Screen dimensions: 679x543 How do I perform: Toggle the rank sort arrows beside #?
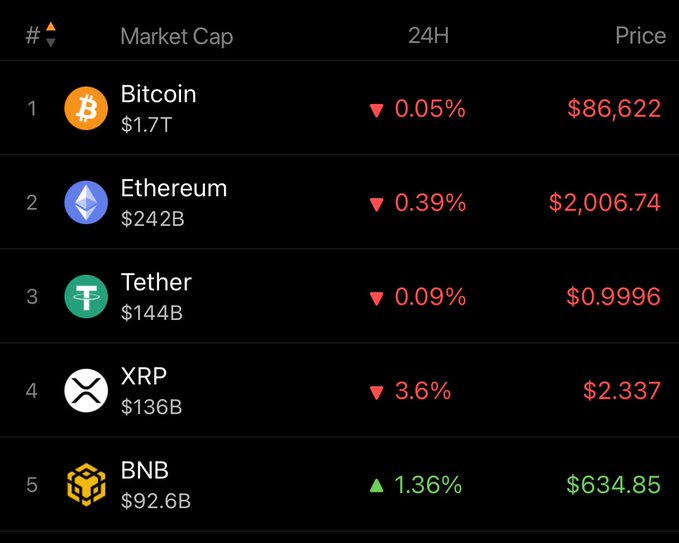[50, 35]
